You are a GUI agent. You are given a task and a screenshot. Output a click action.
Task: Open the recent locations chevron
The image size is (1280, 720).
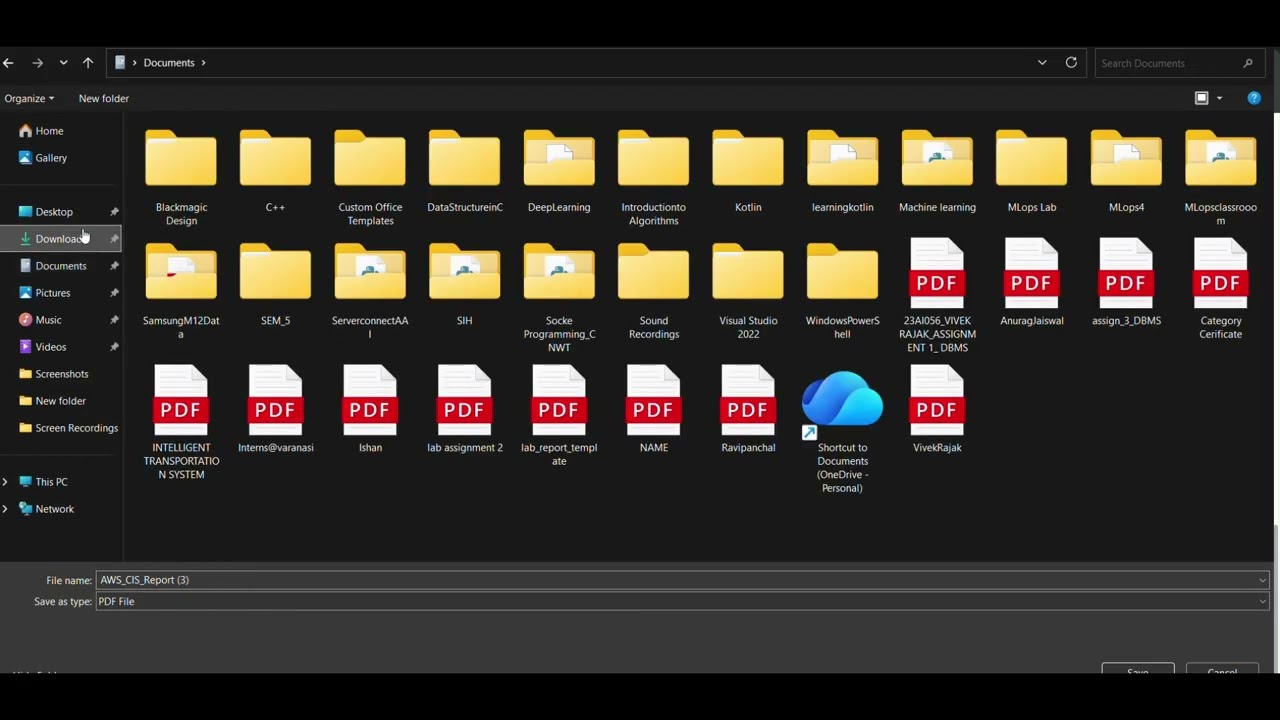tap(63, 63)
